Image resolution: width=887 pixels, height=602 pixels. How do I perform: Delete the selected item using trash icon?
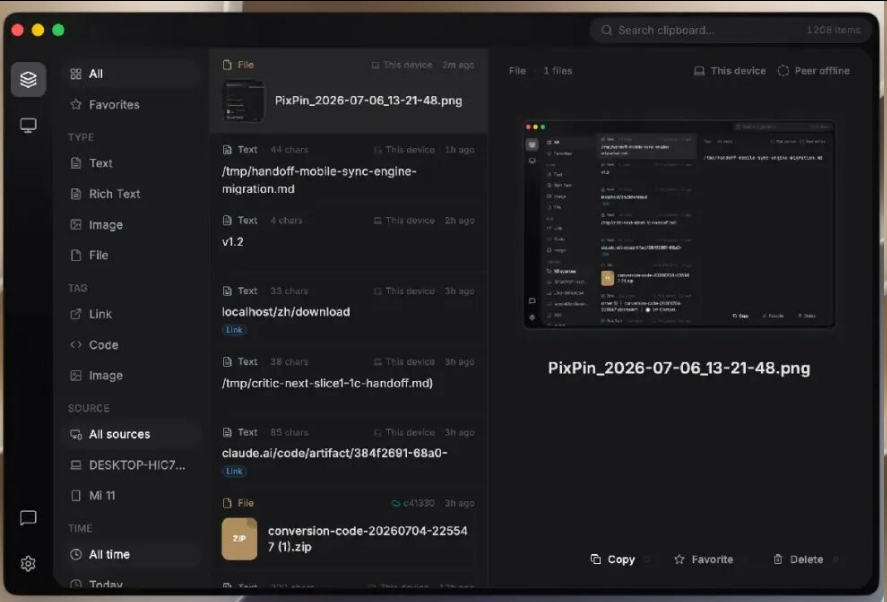[x=778, y=559]
